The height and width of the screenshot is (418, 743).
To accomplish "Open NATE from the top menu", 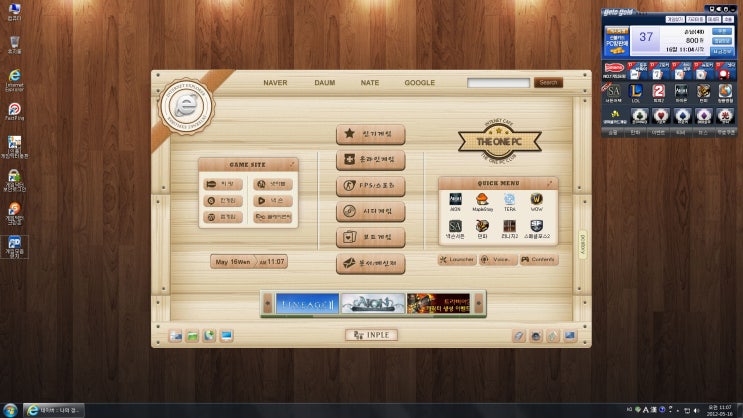I will click(x=370, y=82).
